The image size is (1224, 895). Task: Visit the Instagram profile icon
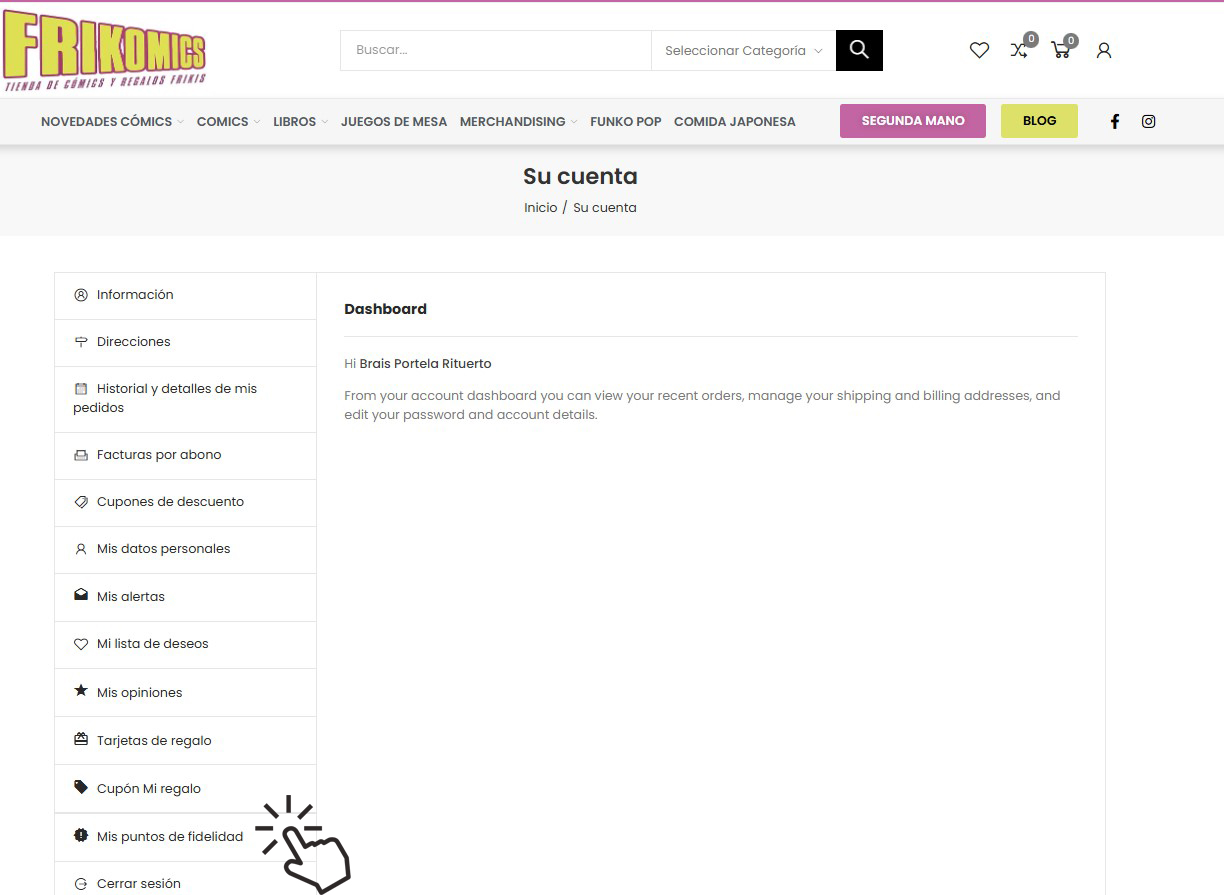click(1149, 121)
